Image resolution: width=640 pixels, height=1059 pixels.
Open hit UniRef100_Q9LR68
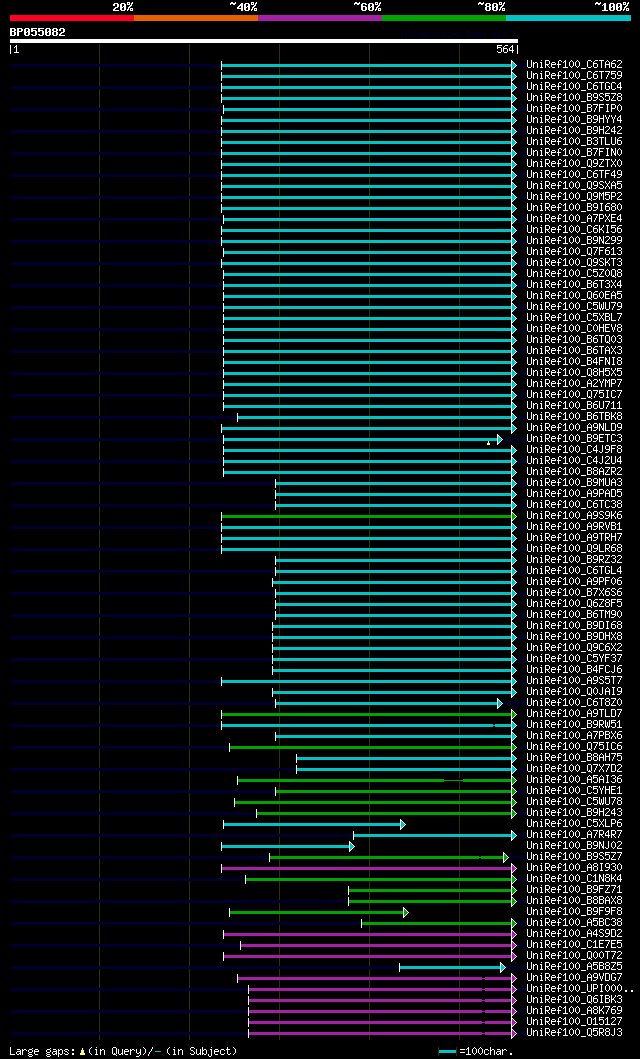[575, 548]
